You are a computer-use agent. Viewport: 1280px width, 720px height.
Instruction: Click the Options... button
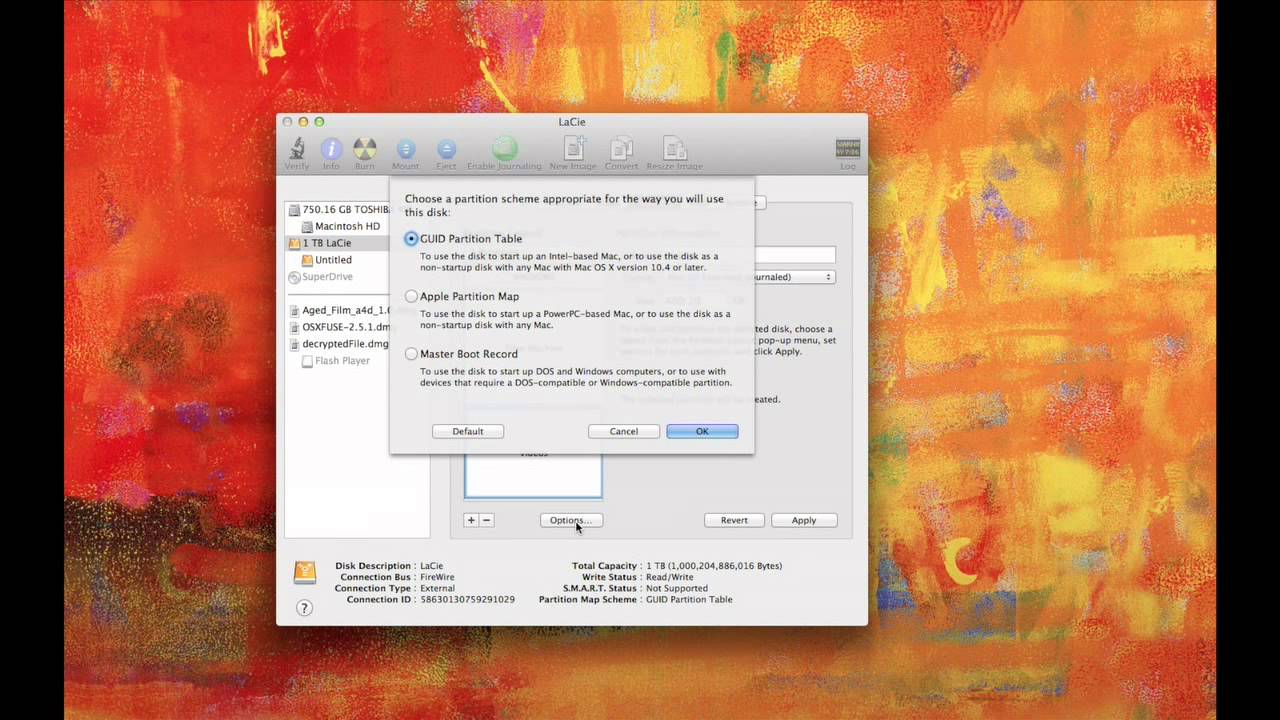point(571,520)
